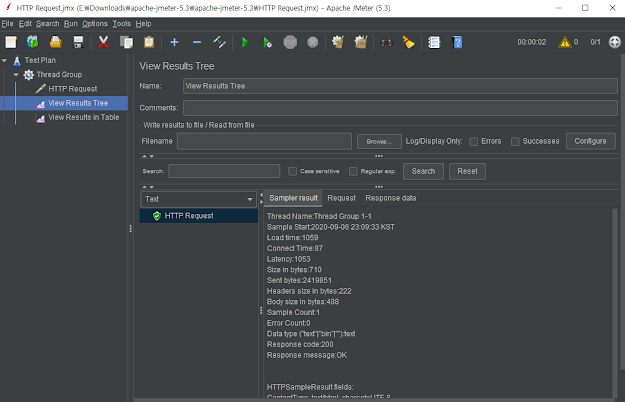The width and height of the screenshot is (625, 402).
Task: Toggle the Case sensitive checkbox
Action: click(292, 171)
